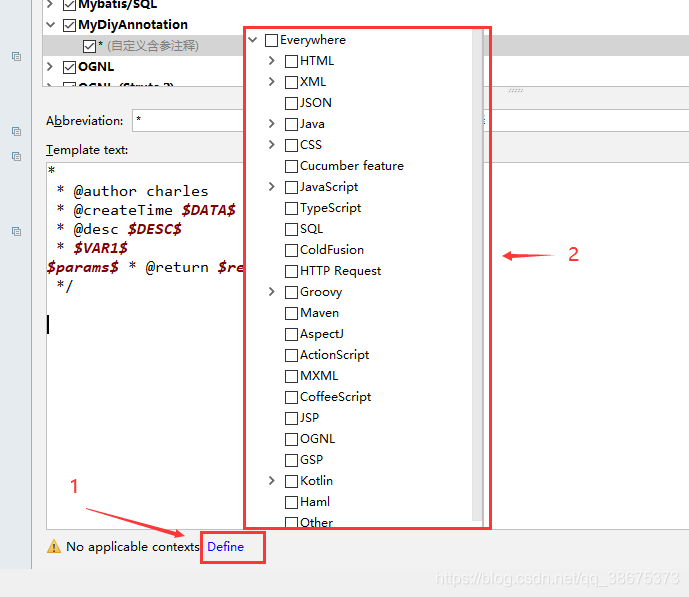
Task: Tick the ColdFusion checkbox
Action: [291, 250]
